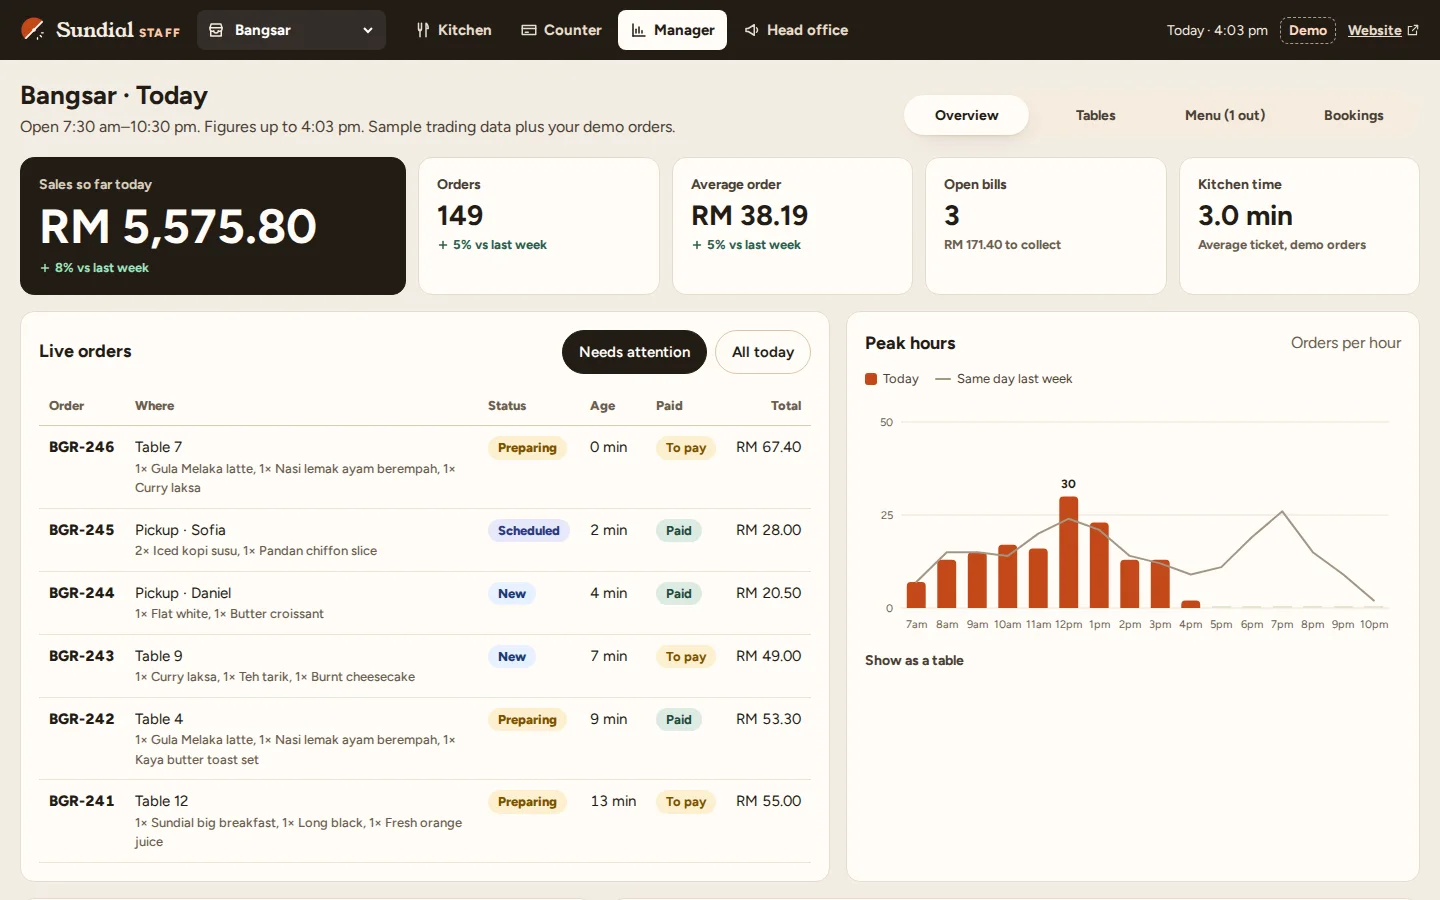Click the Same day last week legend
Screen dimensions: 1440x900
[x=1004, y=379]
